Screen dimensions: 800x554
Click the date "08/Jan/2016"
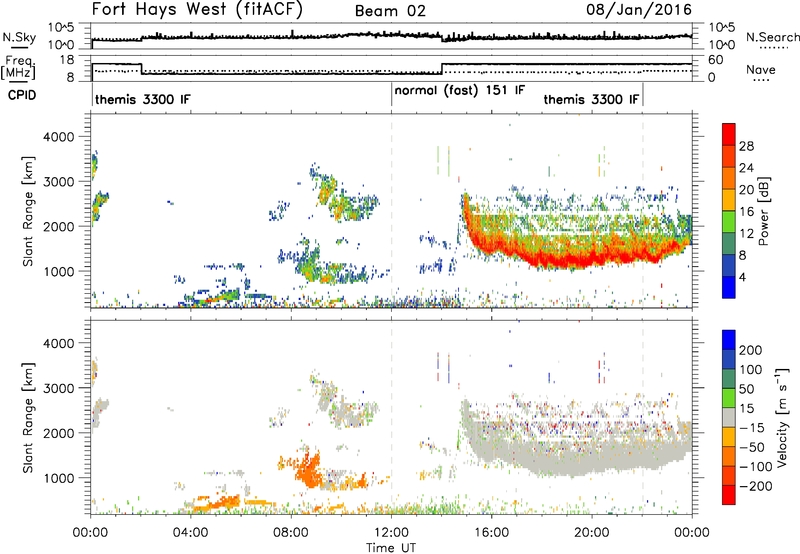(639, 9)
